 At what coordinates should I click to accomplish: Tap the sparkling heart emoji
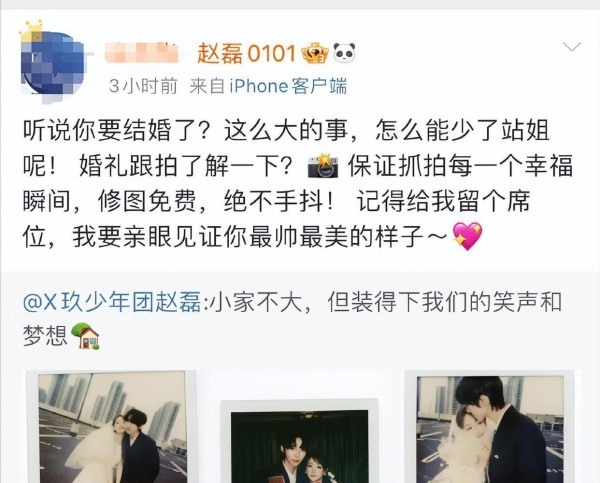468,236
